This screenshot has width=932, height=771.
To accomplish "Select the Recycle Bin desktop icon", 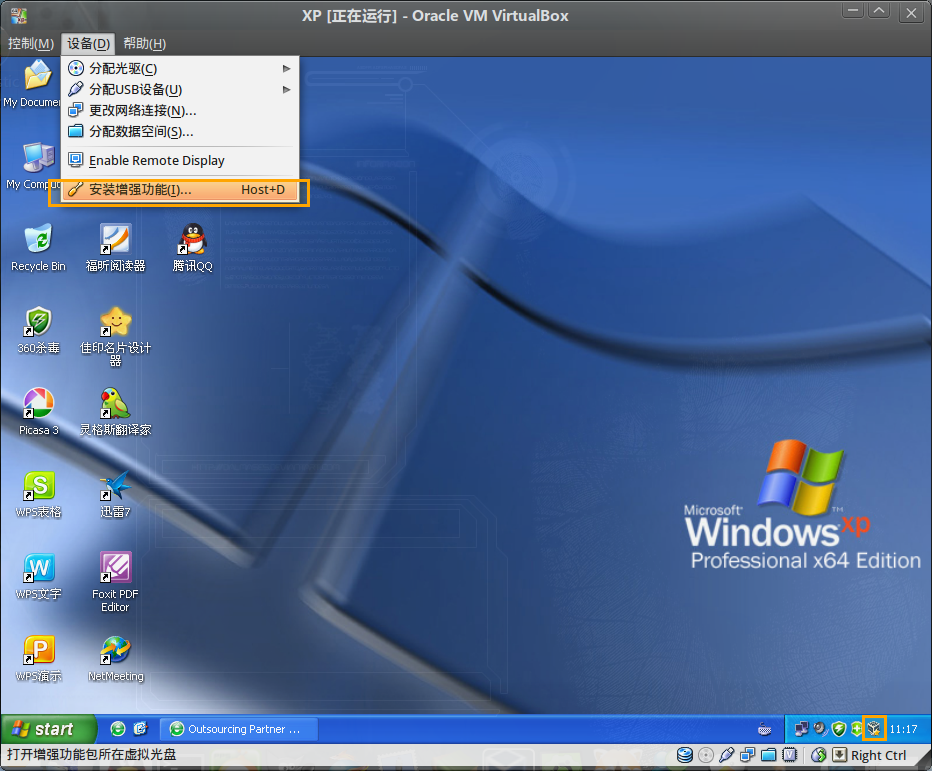I will pyautogui.click(x=39, y=247).
